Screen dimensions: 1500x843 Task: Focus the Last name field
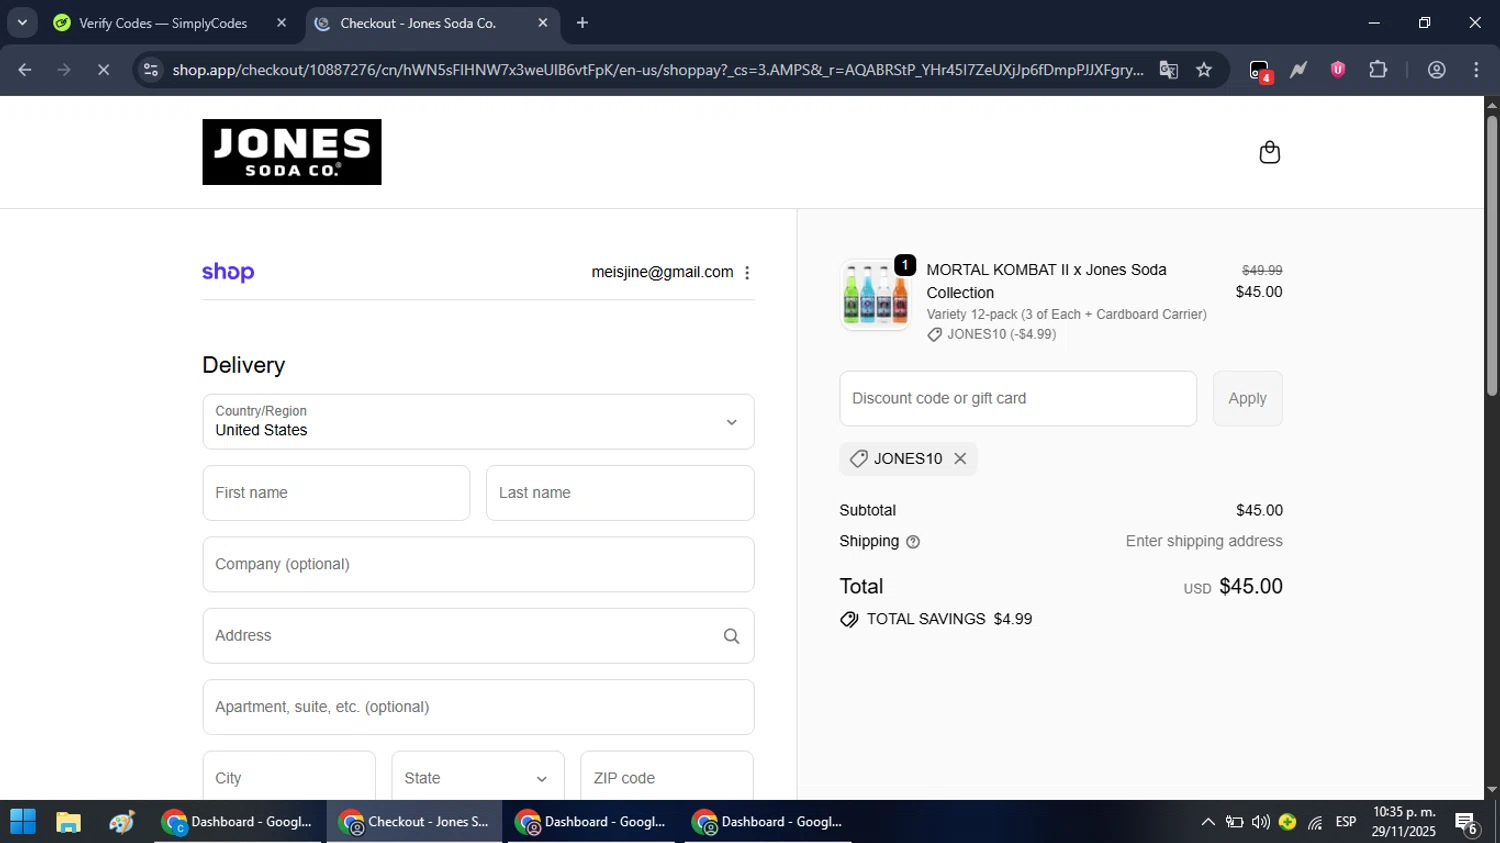click(620, 493)
